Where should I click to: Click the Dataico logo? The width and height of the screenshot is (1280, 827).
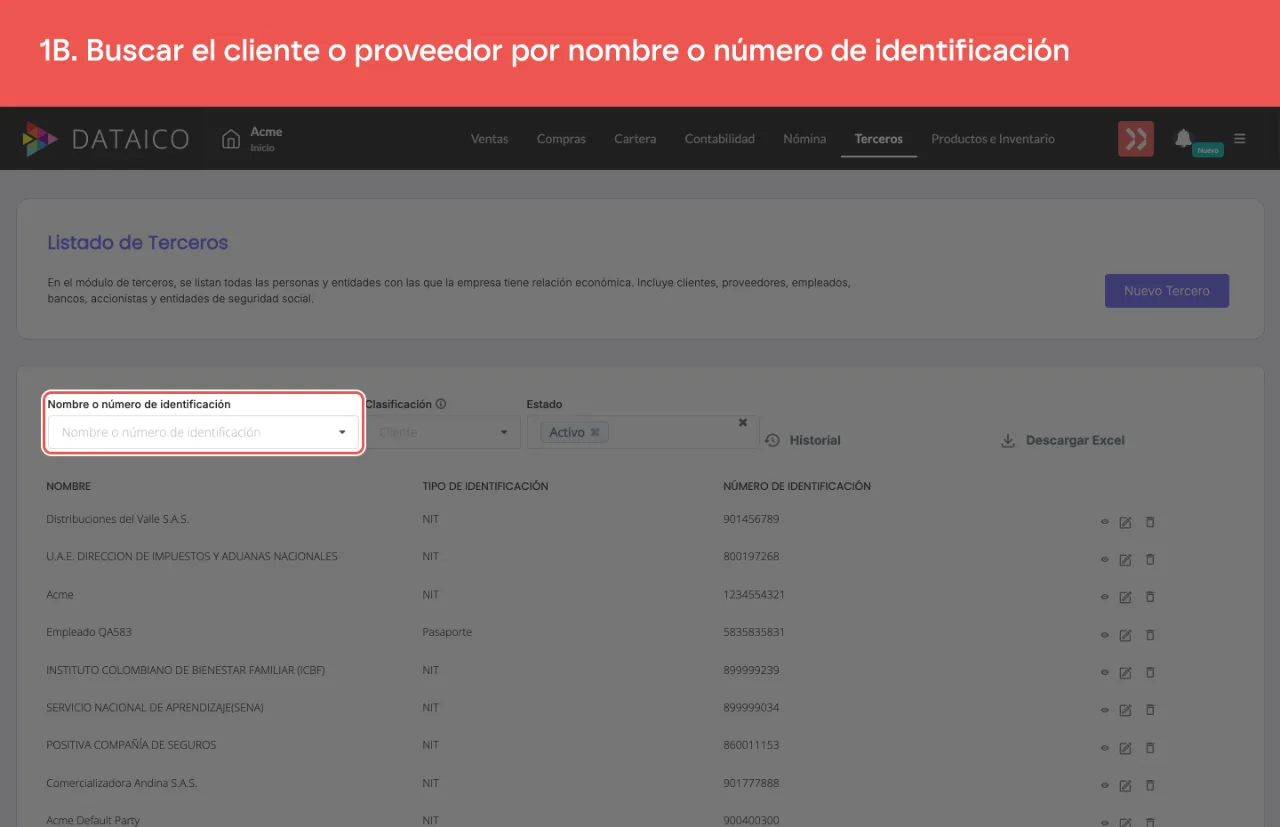[x=105, y=139]
